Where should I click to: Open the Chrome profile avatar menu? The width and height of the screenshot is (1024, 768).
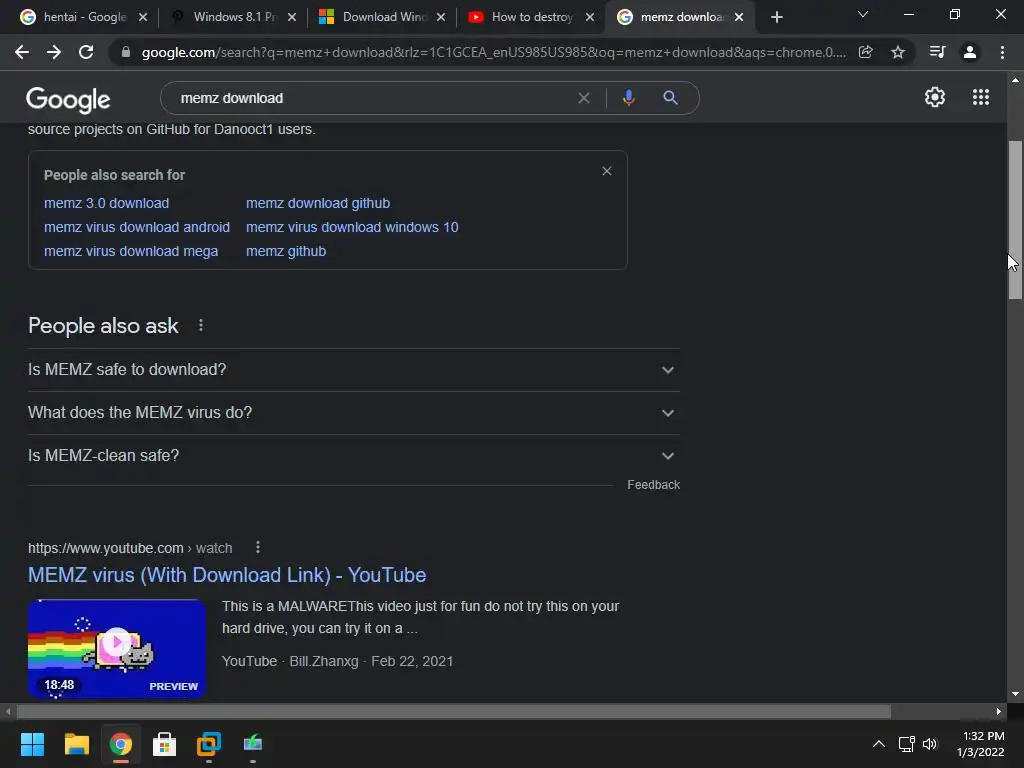pos(970,52)
